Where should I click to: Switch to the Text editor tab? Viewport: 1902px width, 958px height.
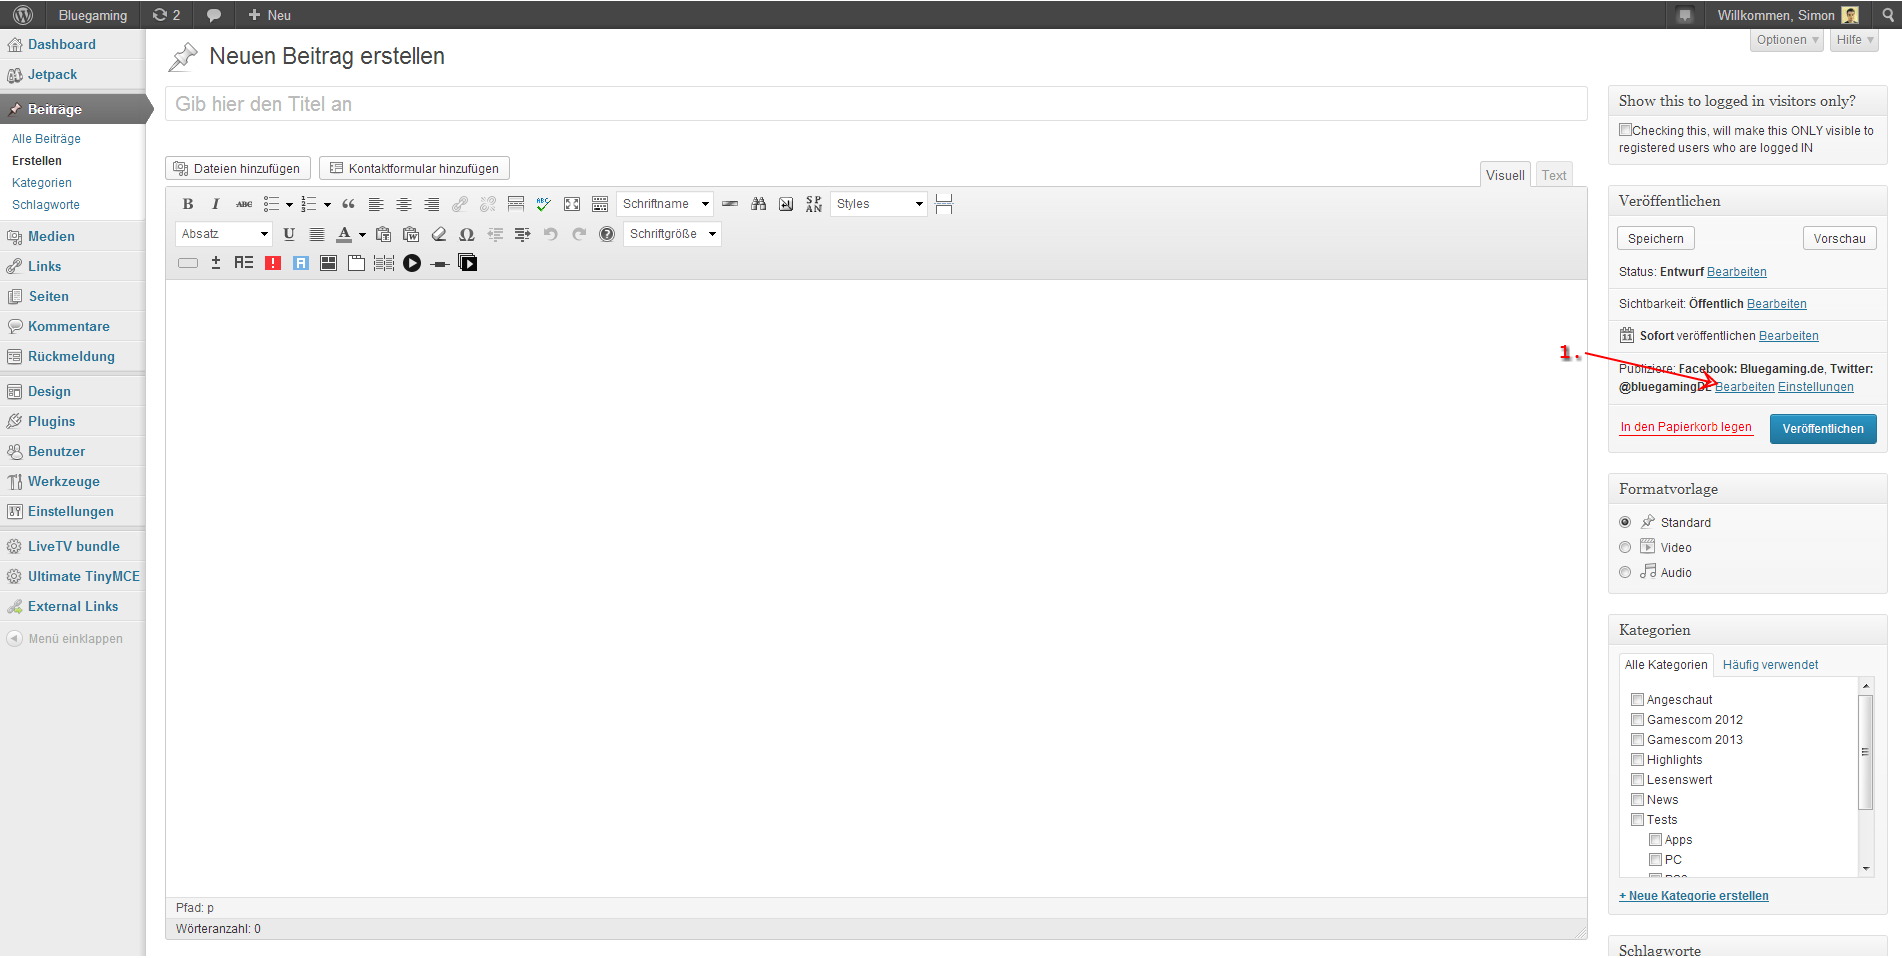click(x=1553, y=175)
